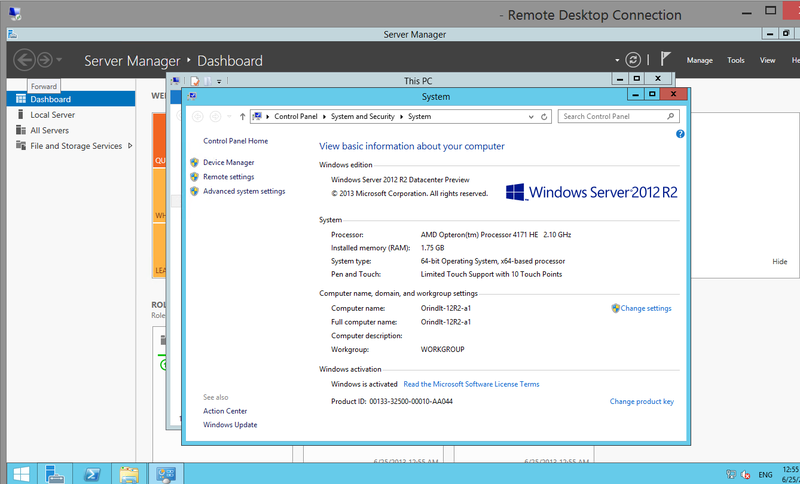Click Change settings for computer name
The image size is (800, 484).
pyautogui.click(x=646, y=308)
